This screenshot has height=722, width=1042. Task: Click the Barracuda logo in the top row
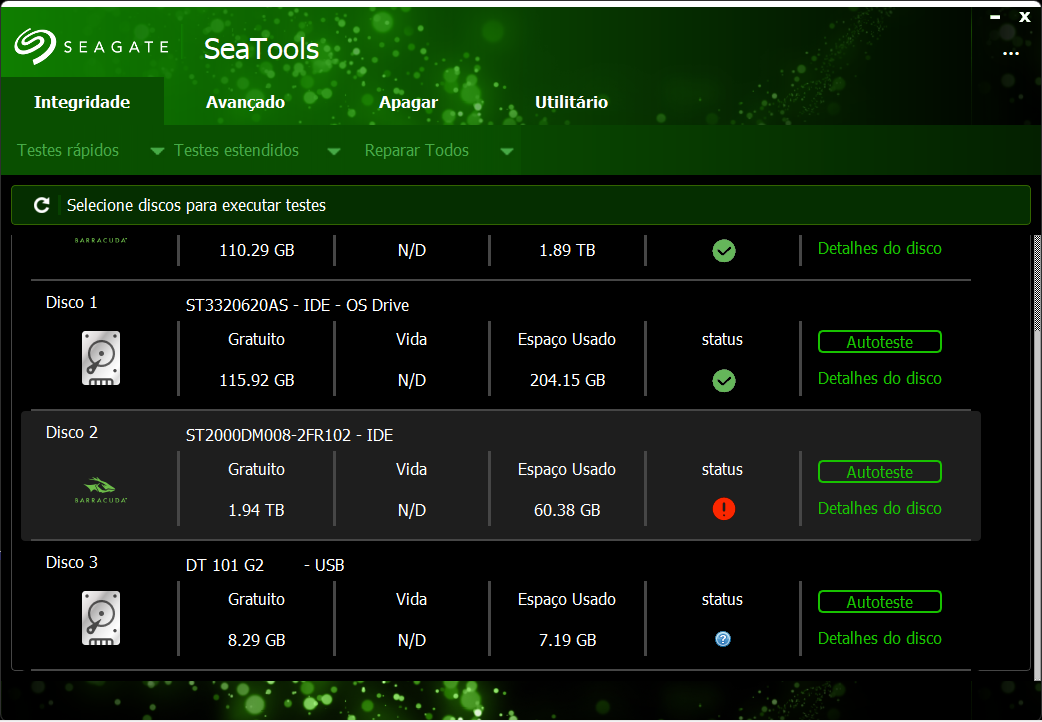101,240
